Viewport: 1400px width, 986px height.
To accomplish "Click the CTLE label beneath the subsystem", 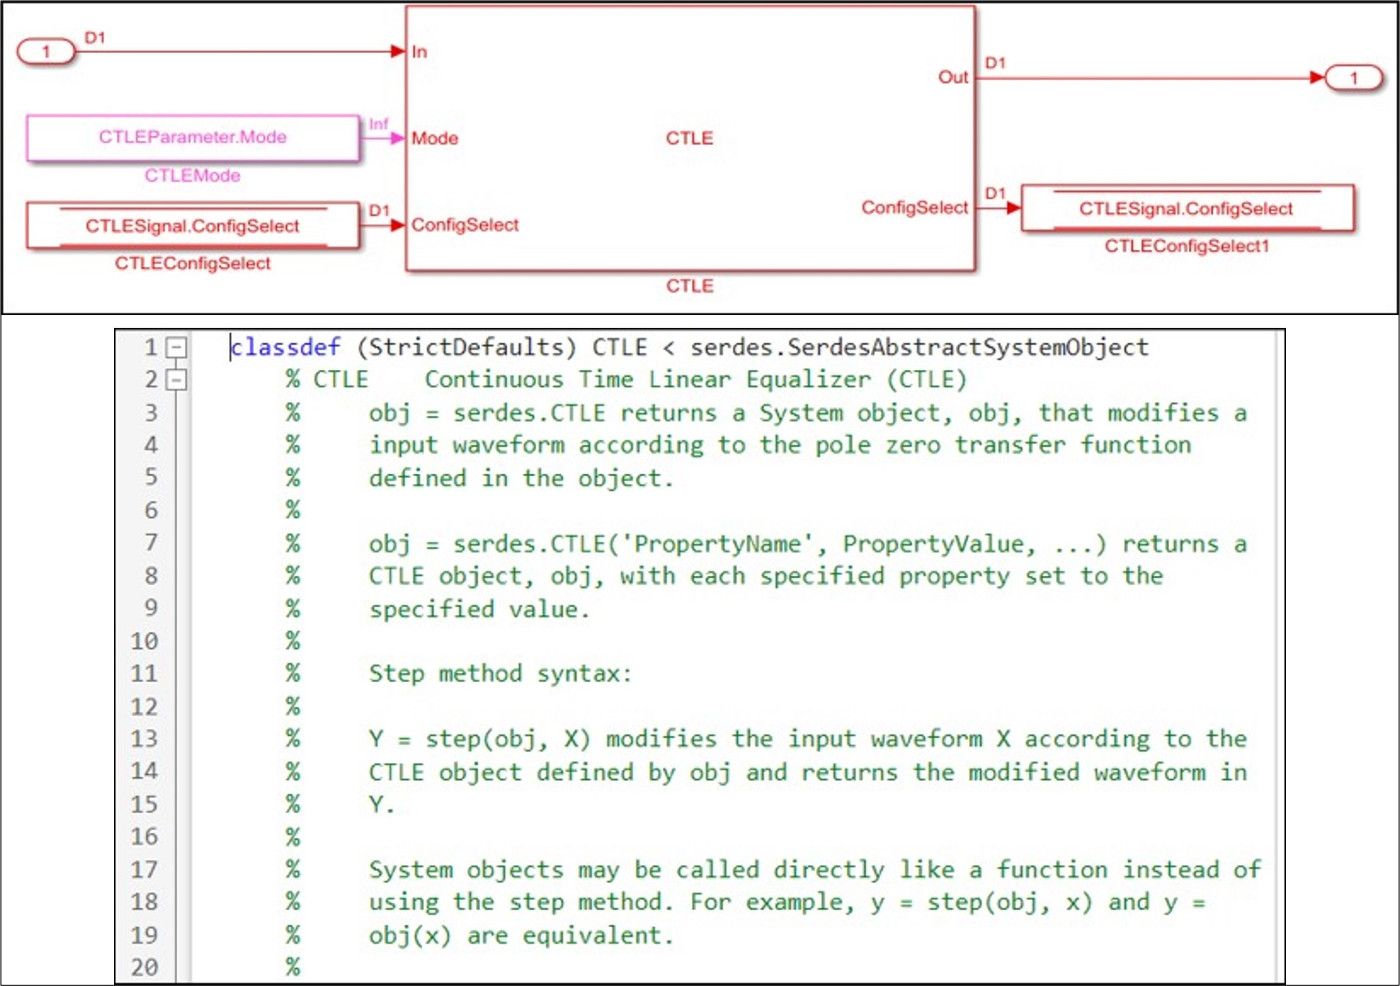I will 690,286.
